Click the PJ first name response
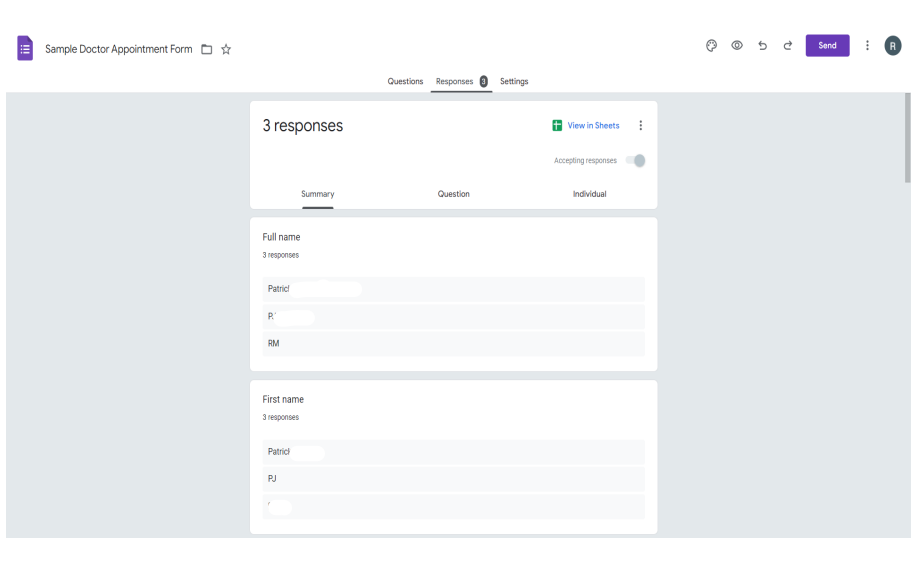917x583 pixels. click(453, 478)
